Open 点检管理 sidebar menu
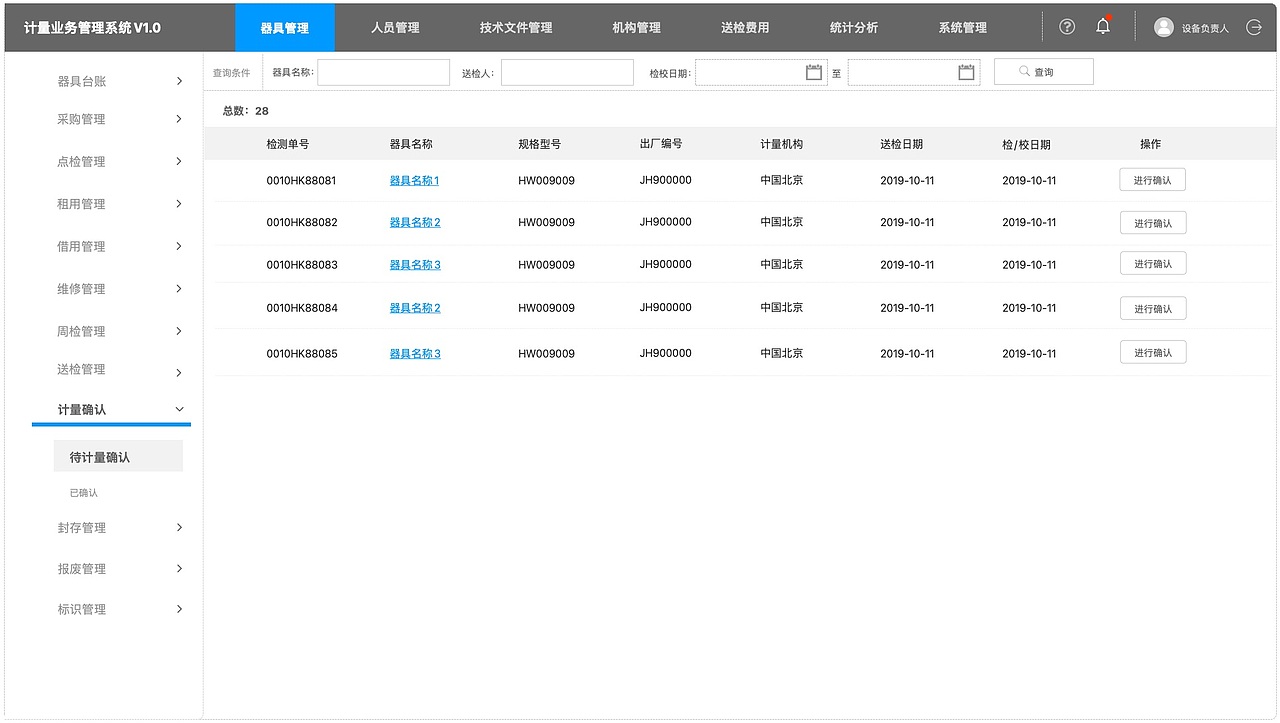 click(x=81, y=161)
